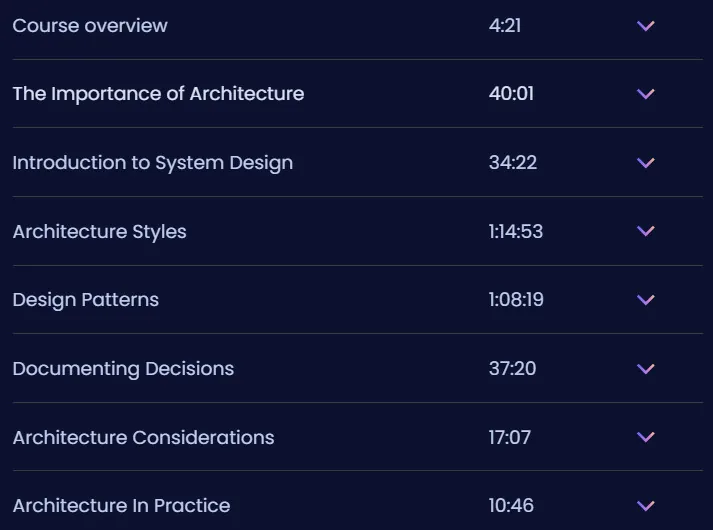Click the 1:08:19 duration label
Image resolution: width=713 pixels, height=530 pixels.
point(516,300)
